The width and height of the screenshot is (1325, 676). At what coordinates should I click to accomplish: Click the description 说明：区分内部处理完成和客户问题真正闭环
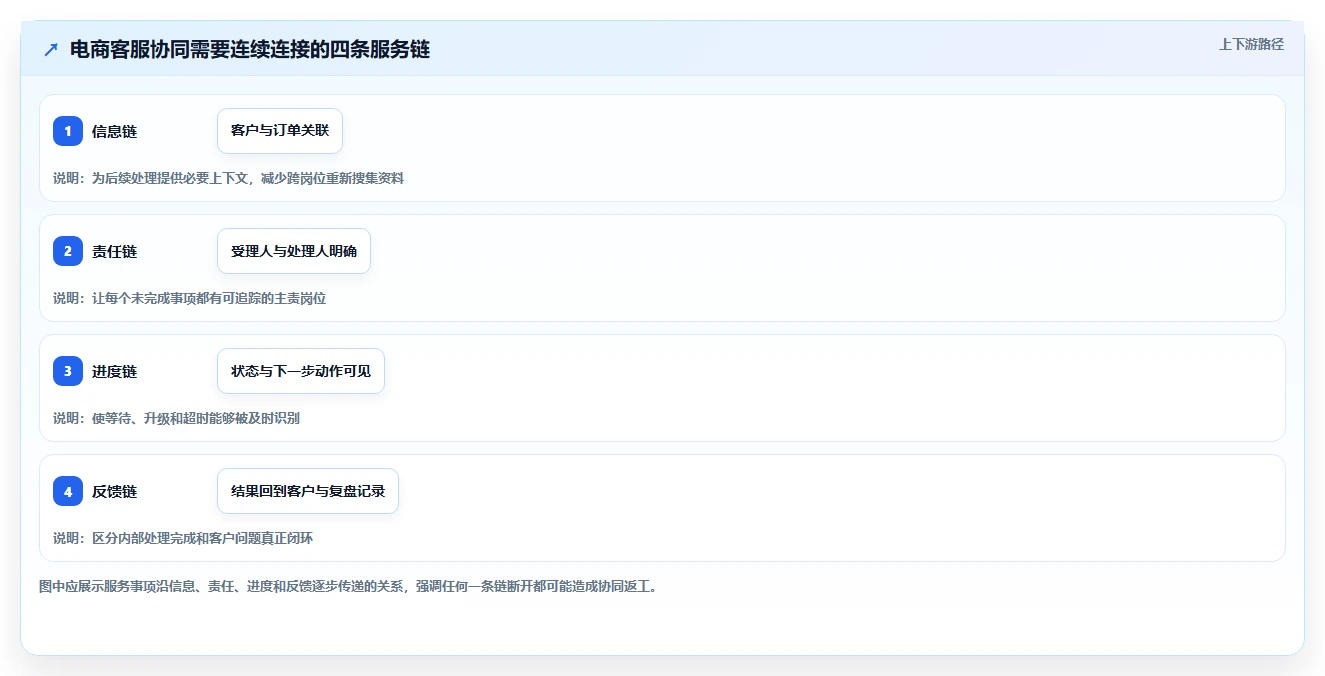coord(183,538)
